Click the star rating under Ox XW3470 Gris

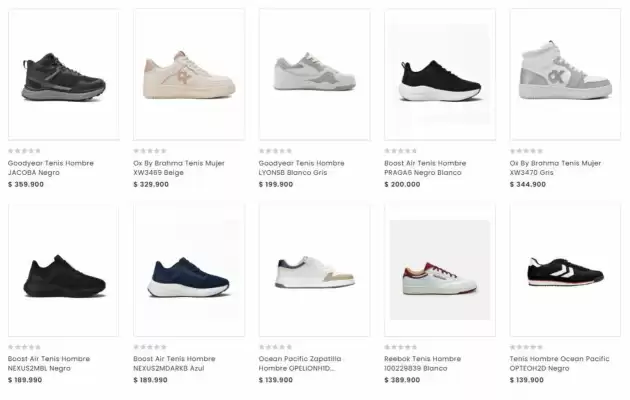(526, 151)
